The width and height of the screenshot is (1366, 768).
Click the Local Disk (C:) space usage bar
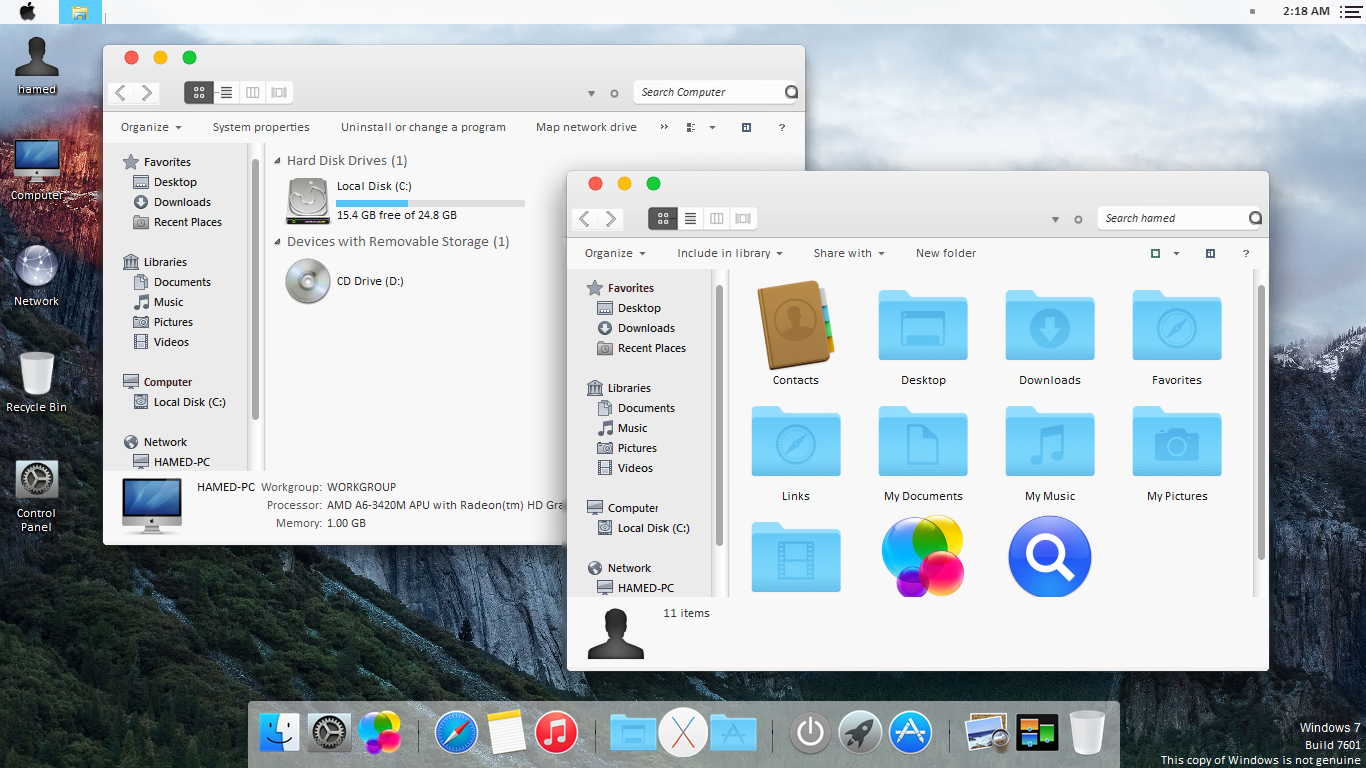click(430, 203)
